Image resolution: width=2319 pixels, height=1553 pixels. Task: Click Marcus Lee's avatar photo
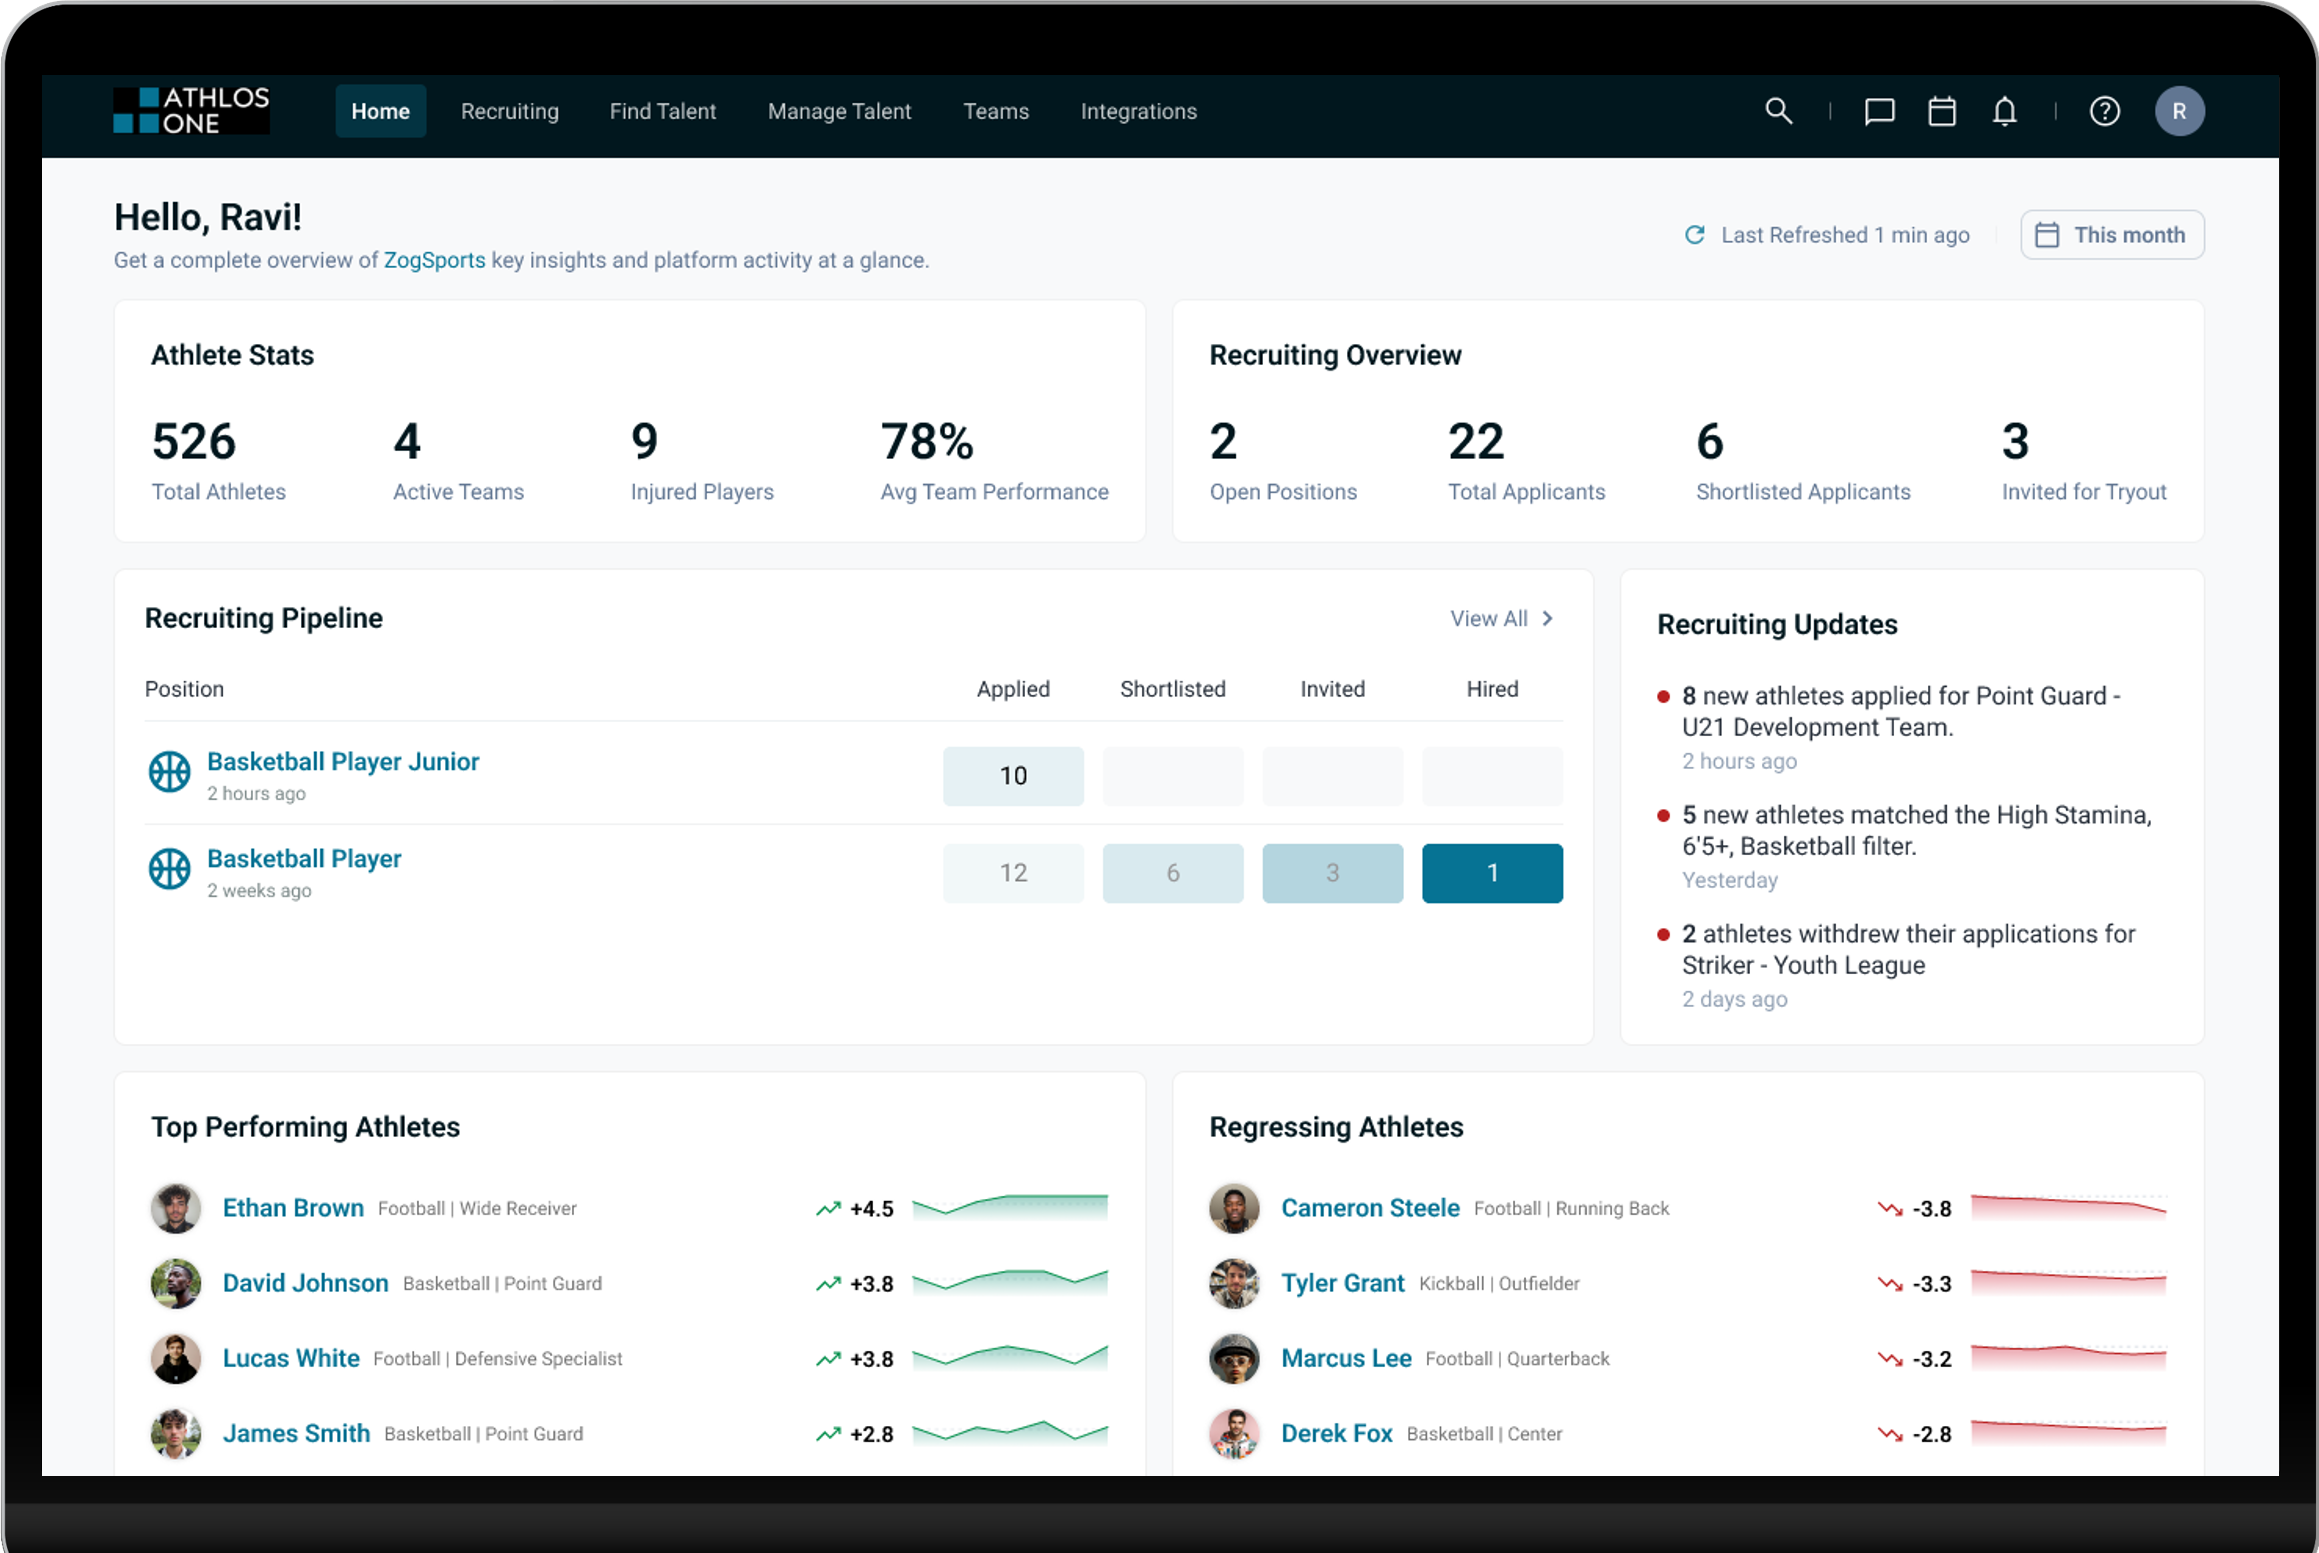click(x=1234, y=1358)
